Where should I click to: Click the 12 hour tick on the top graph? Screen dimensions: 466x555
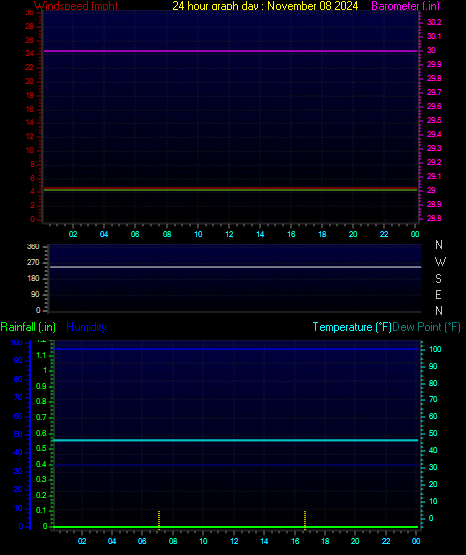[x=229, y=234]
